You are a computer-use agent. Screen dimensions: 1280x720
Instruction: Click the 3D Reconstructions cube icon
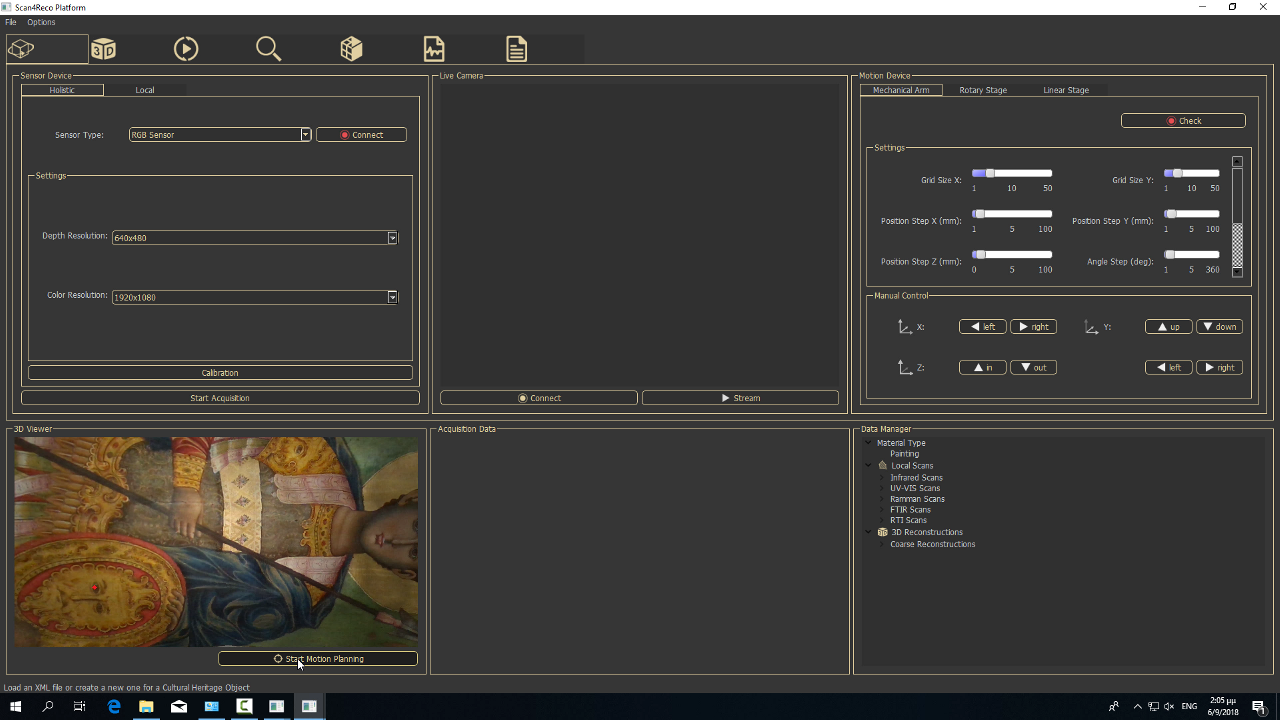(882, 532)
